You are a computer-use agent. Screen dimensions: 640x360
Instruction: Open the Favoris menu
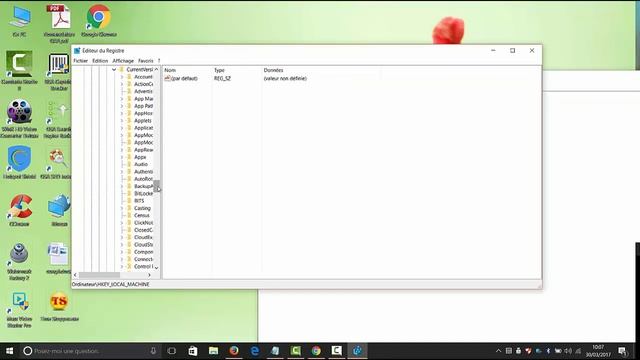145,61
